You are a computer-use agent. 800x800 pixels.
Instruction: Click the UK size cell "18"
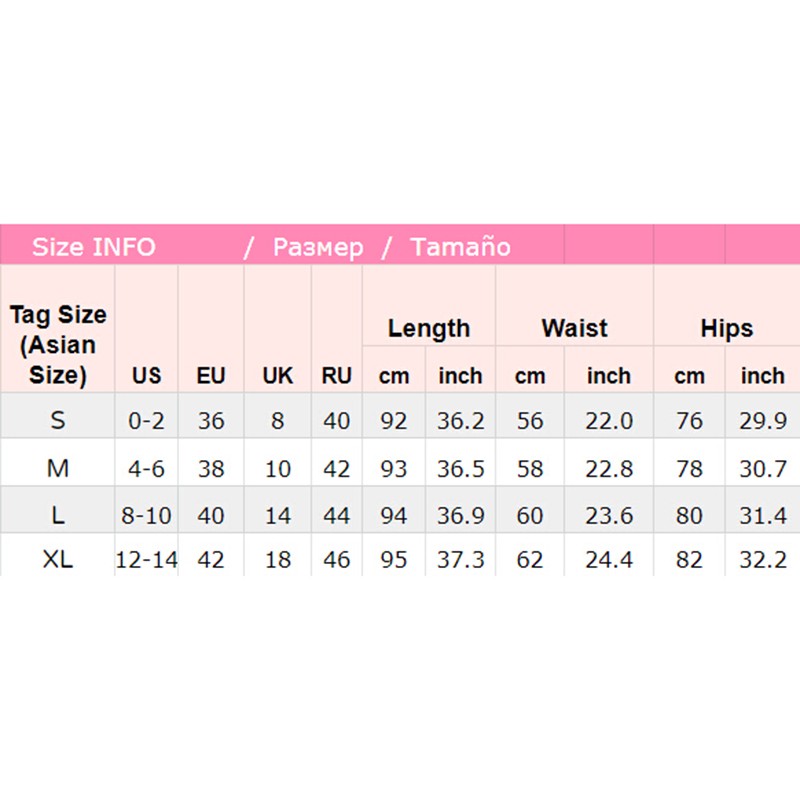pyautogui.click(x=278, y=560)
